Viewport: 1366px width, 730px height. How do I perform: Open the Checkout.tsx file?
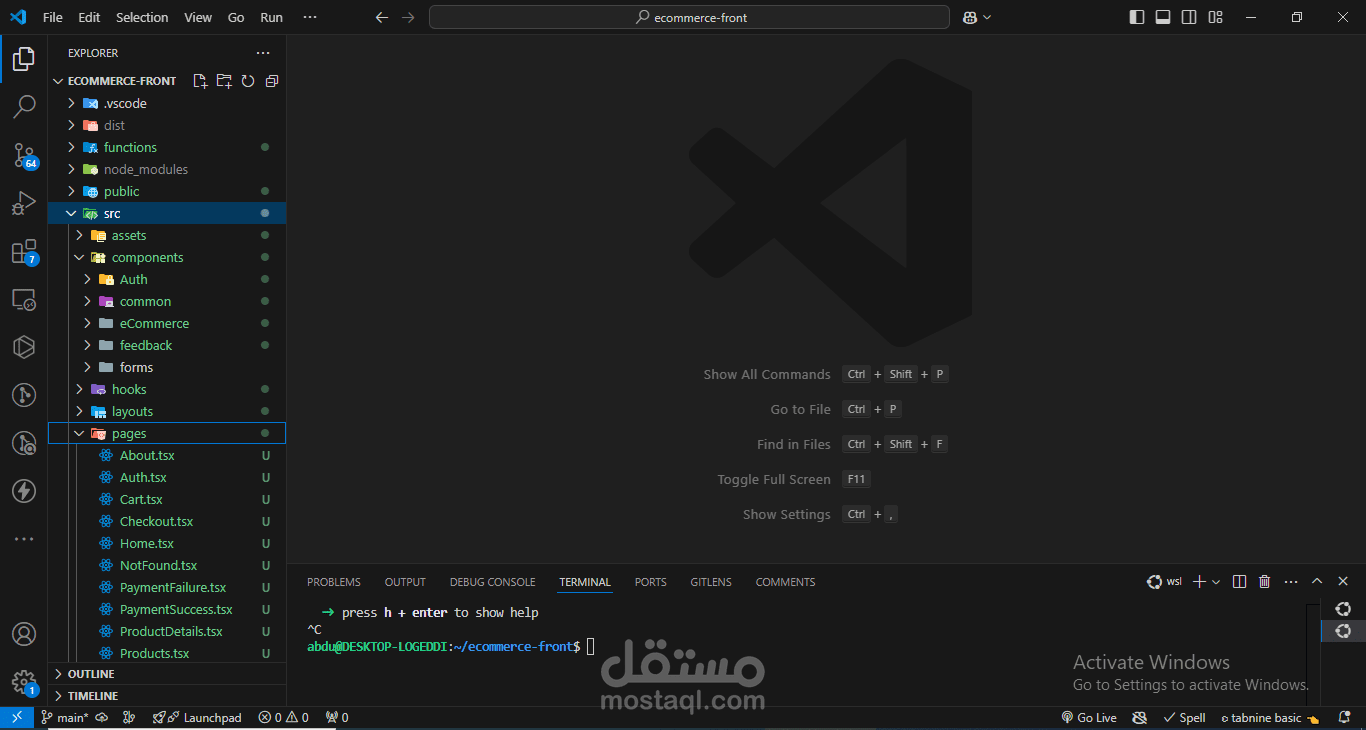167,521
